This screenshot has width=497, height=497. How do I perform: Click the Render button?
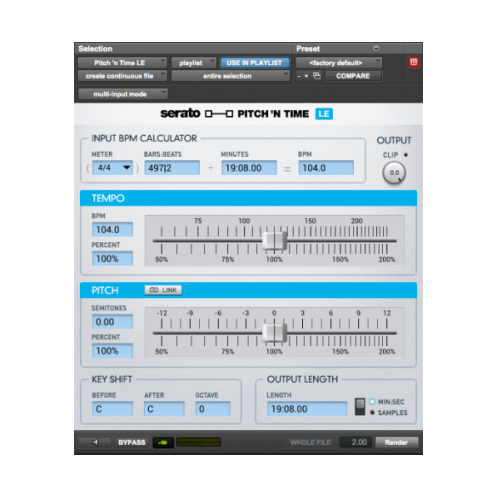(396, 442)
